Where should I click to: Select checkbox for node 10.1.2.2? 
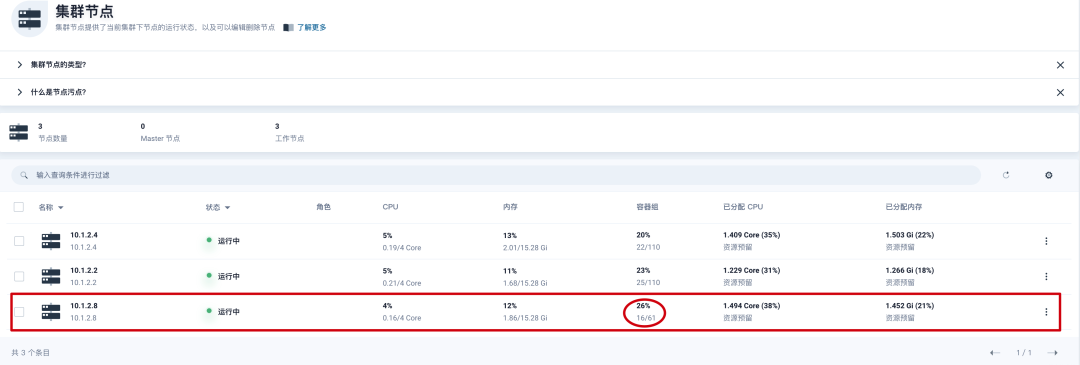pos(19,276)
